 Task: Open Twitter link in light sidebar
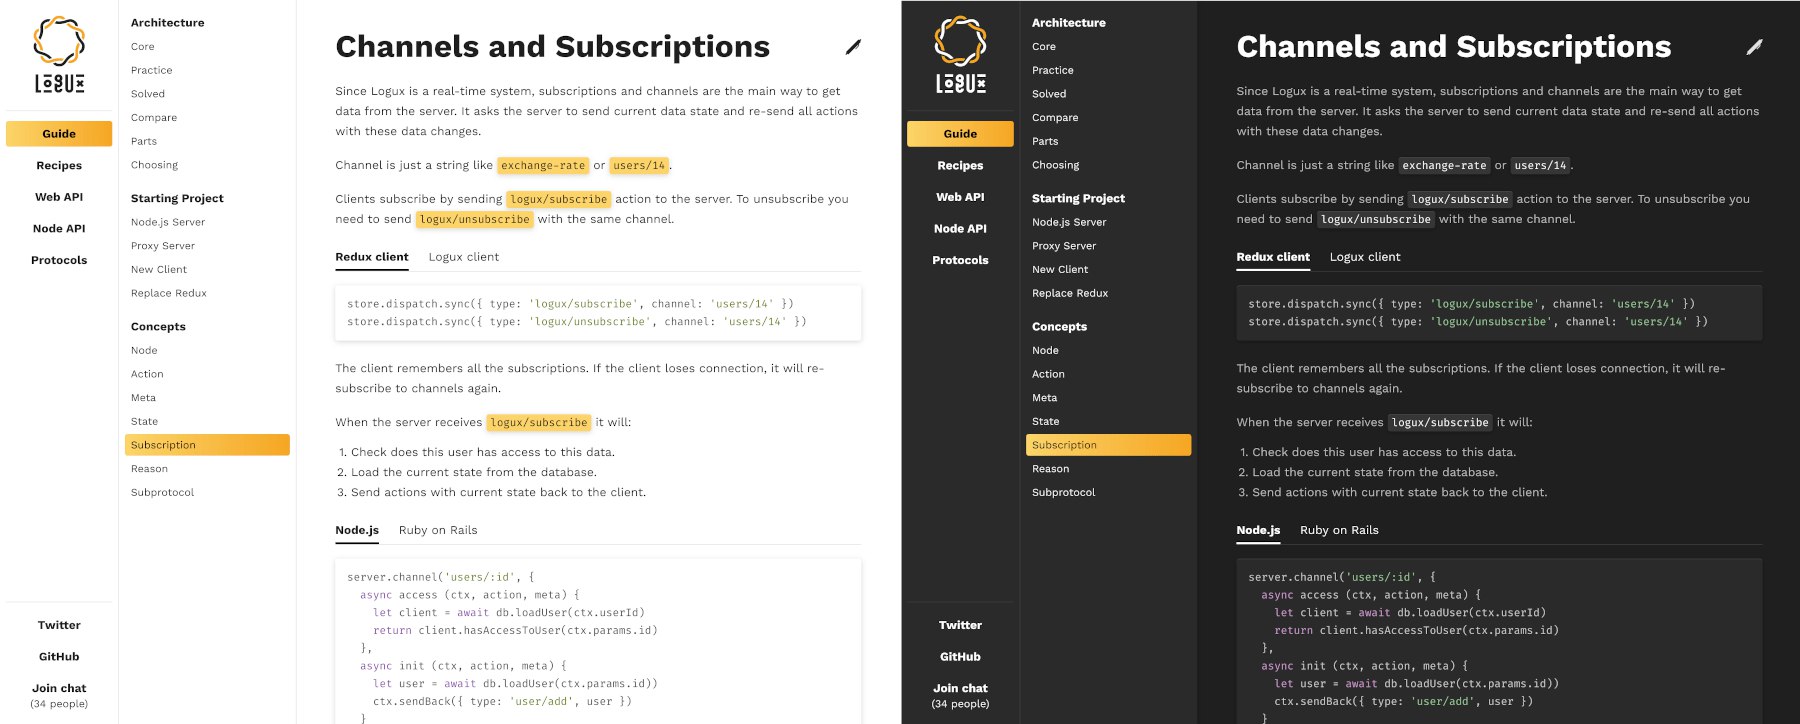pos(59,625)
